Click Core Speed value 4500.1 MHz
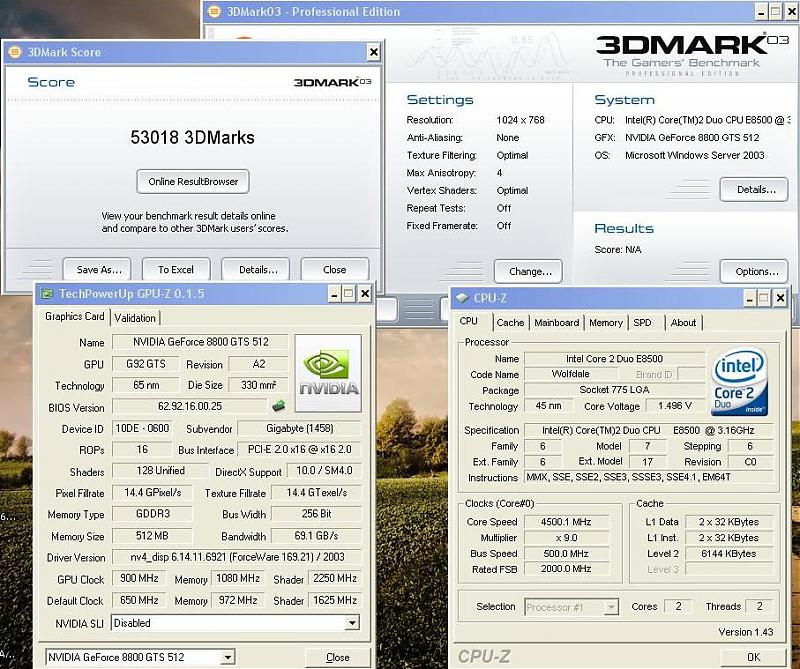This screenshot has width=800, height=669. pos(566,522)
